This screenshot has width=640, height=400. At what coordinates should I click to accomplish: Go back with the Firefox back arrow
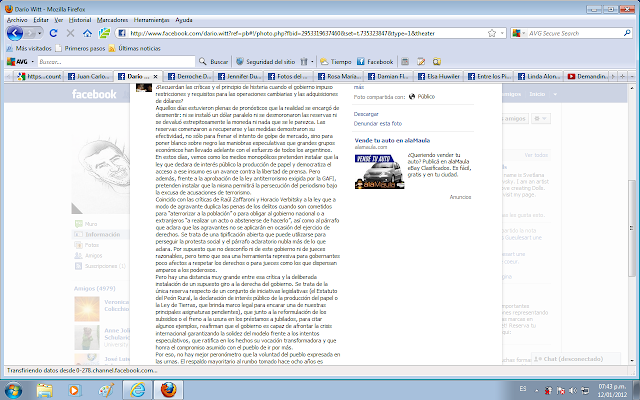15,33
